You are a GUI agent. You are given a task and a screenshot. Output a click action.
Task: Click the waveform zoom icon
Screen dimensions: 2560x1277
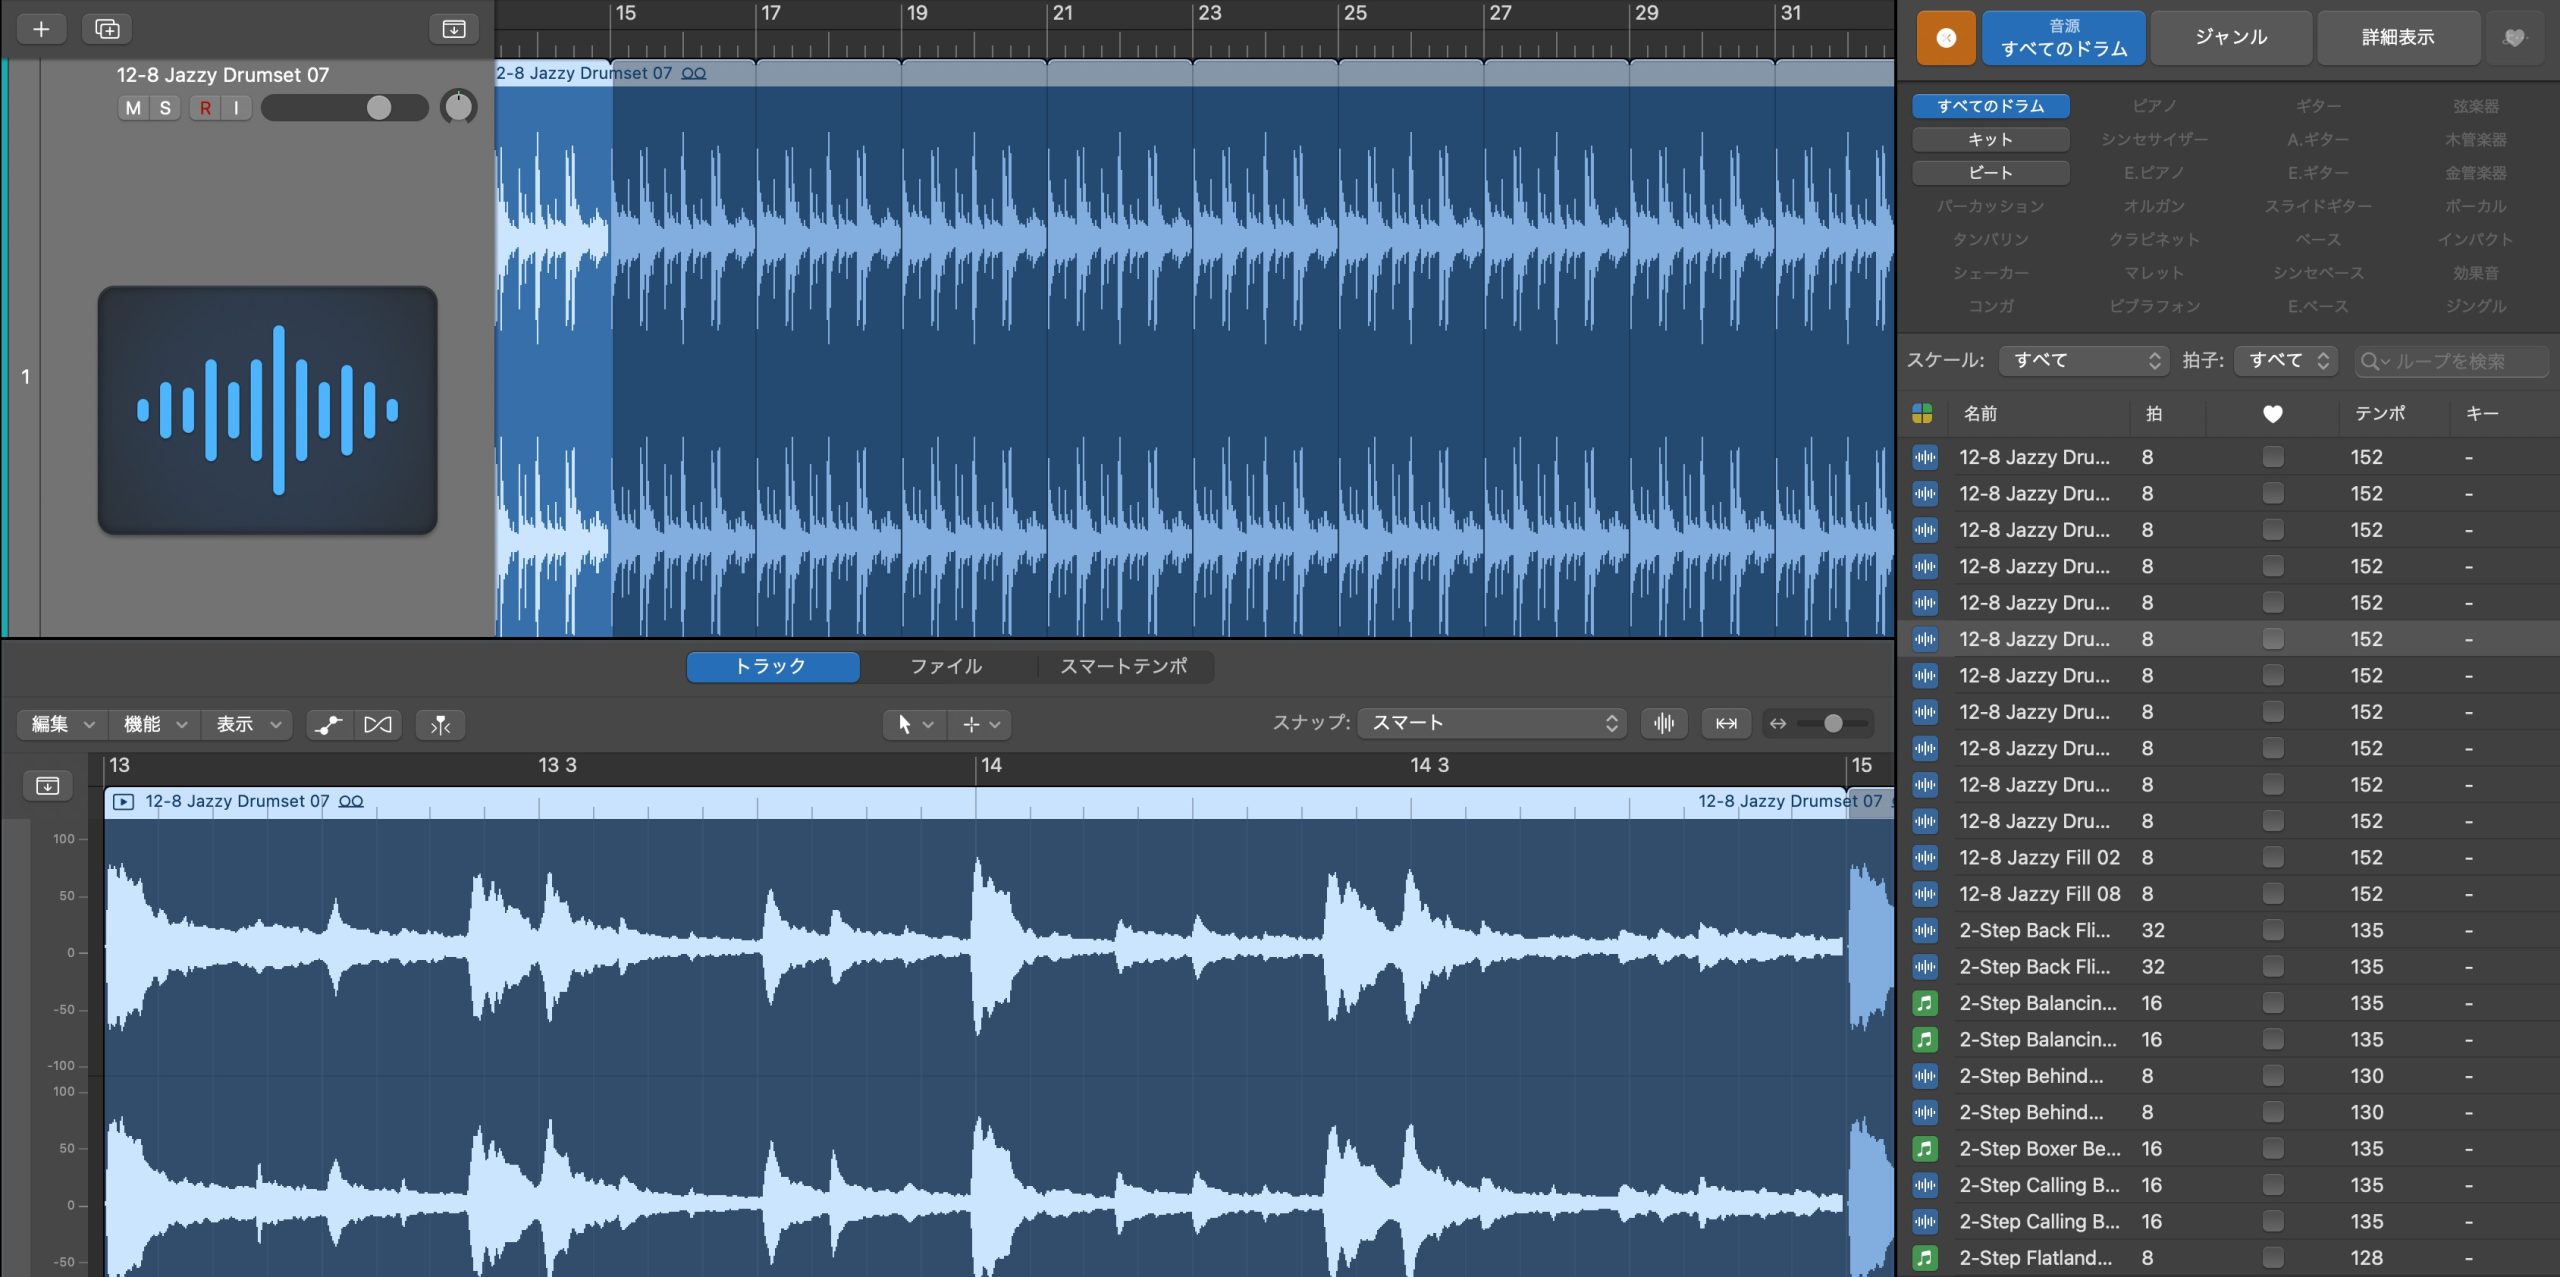pos(1664,723)
